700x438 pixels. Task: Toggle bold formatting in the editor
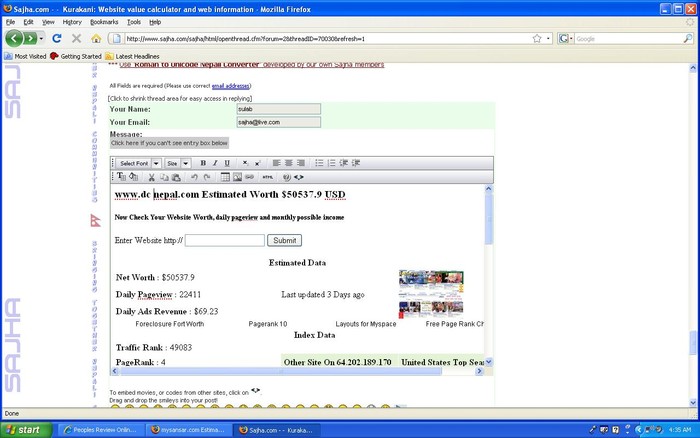click(x=203, y=163)
